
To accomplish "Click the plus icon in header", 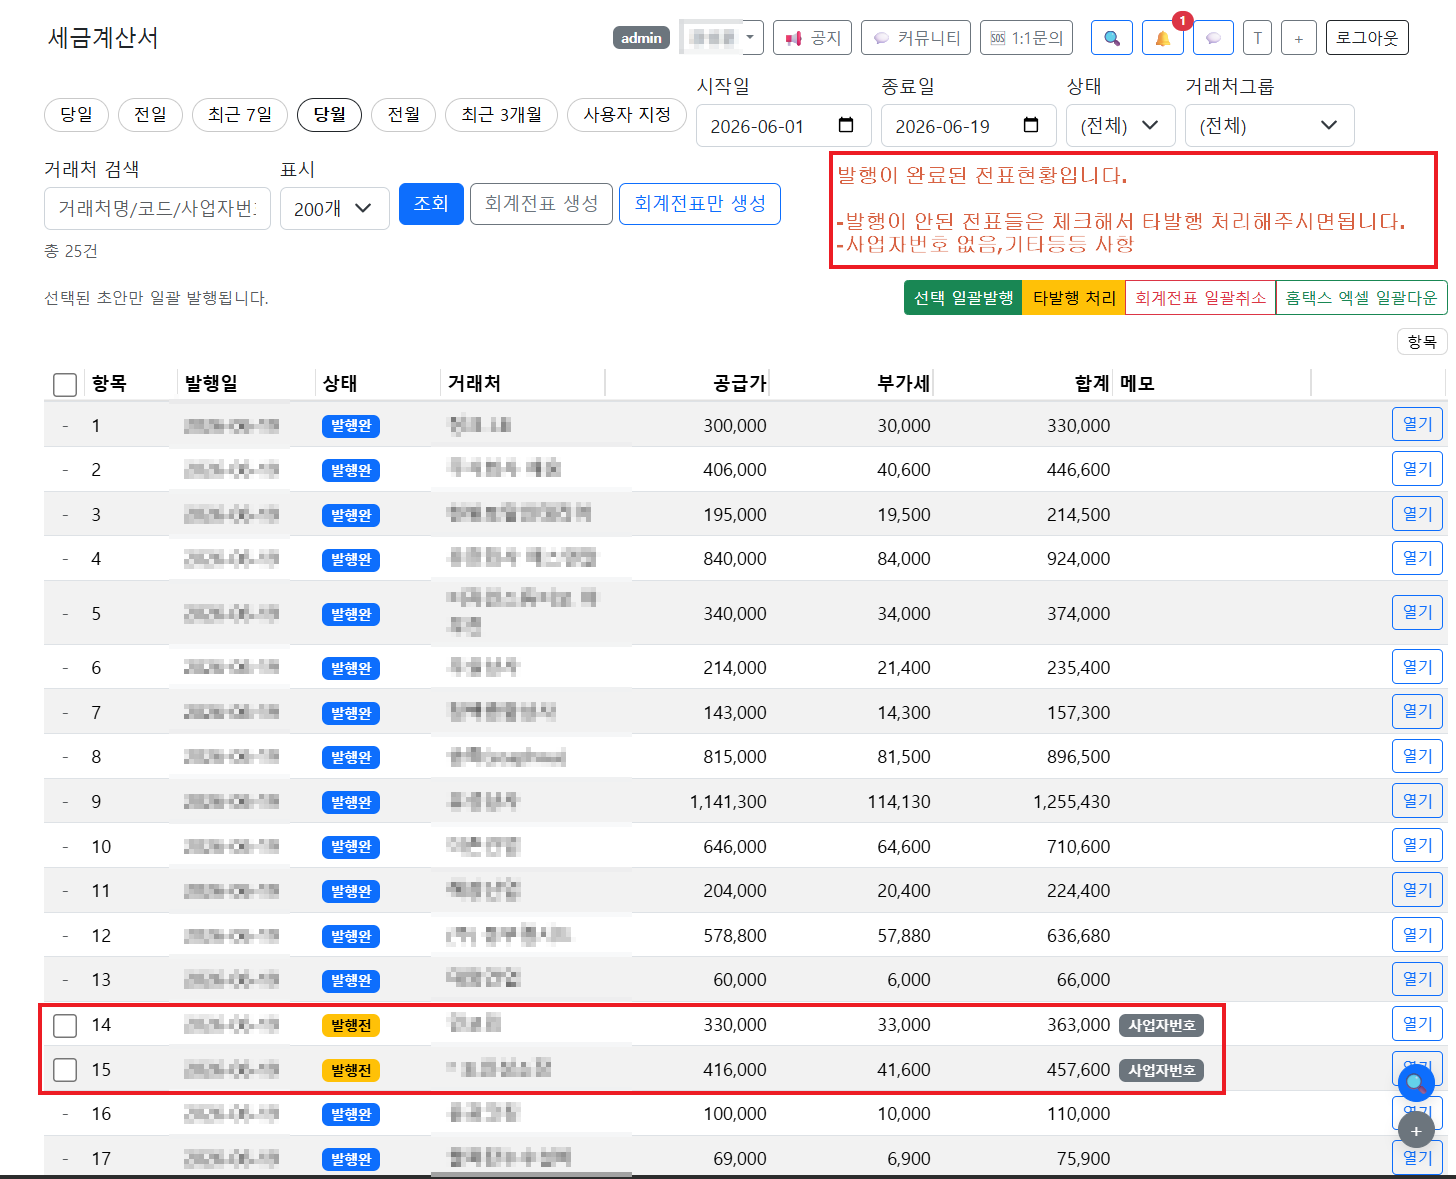I will coord(1298,38).
